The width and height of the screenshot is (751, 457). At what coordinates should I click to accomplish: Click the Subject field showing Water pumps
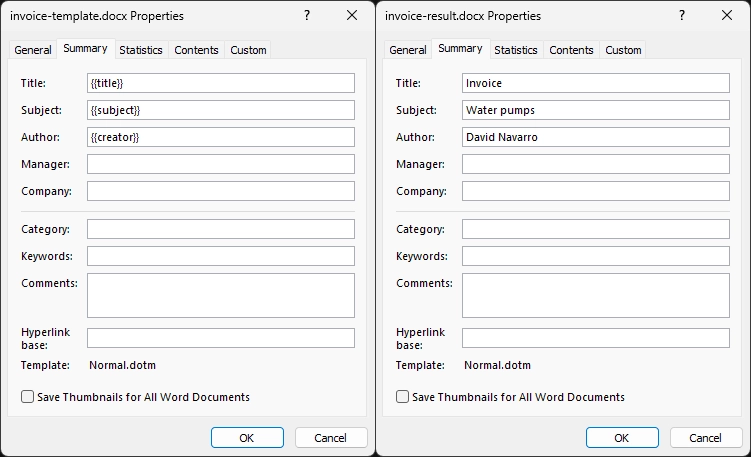(596, 110)
